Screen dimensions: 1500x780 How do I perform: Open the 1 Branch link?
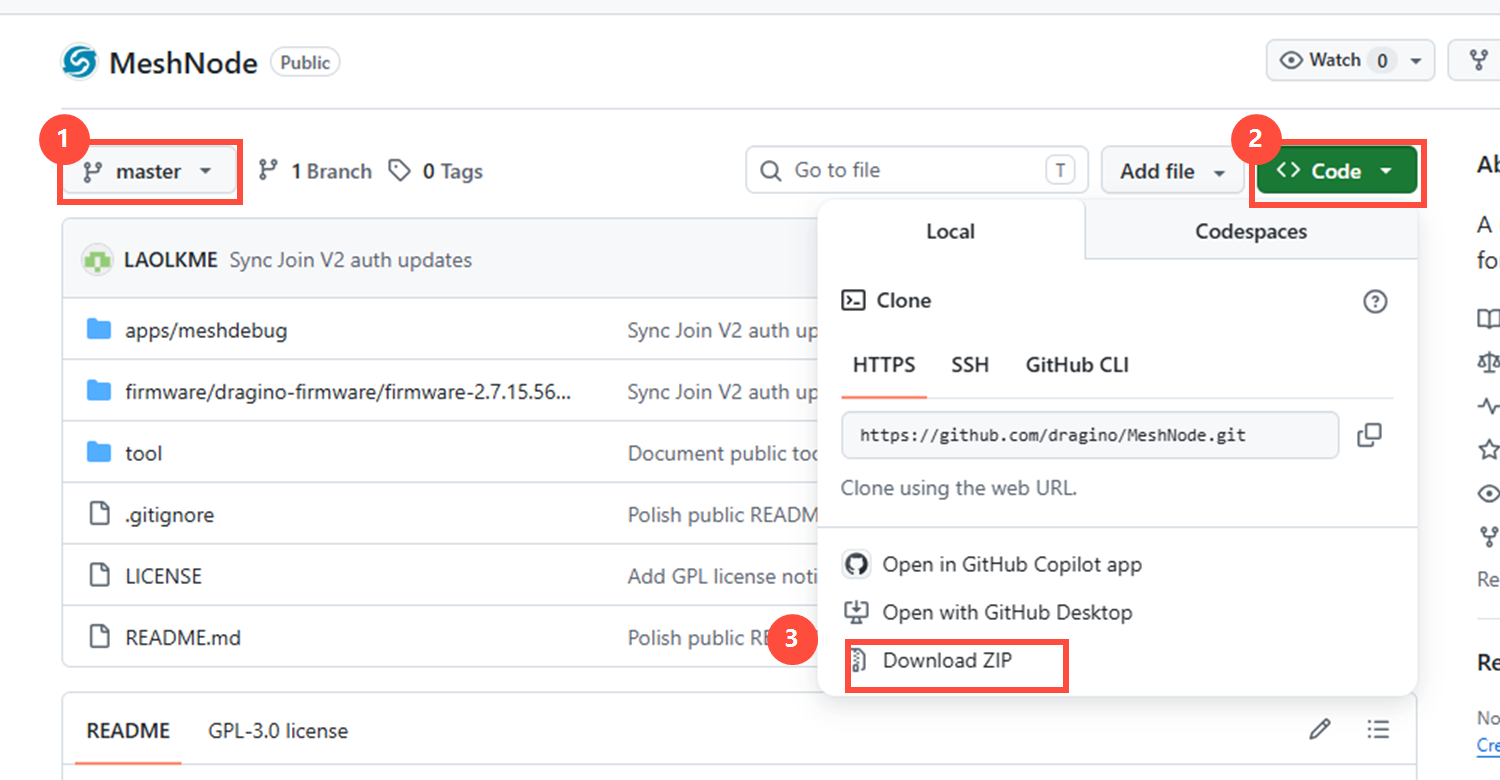314,171
